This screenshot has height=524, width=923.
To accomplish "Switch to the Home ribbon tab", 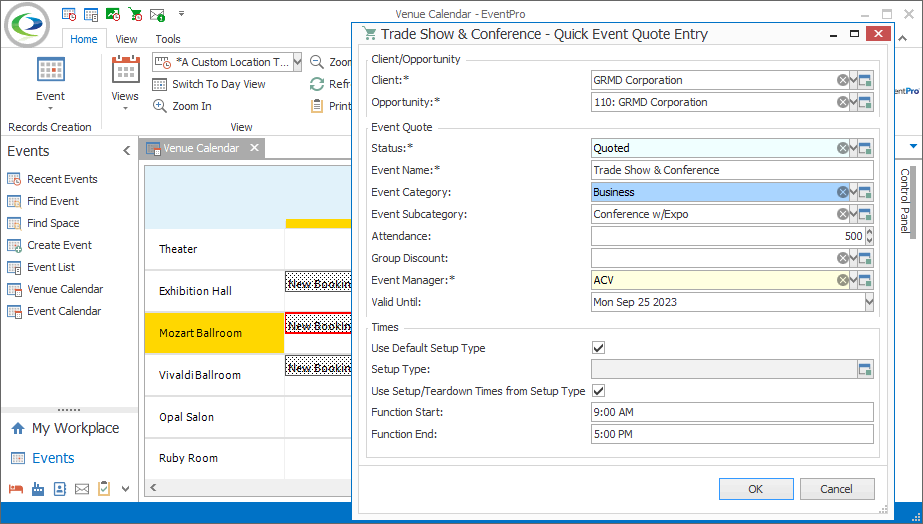I will [84, 39].
